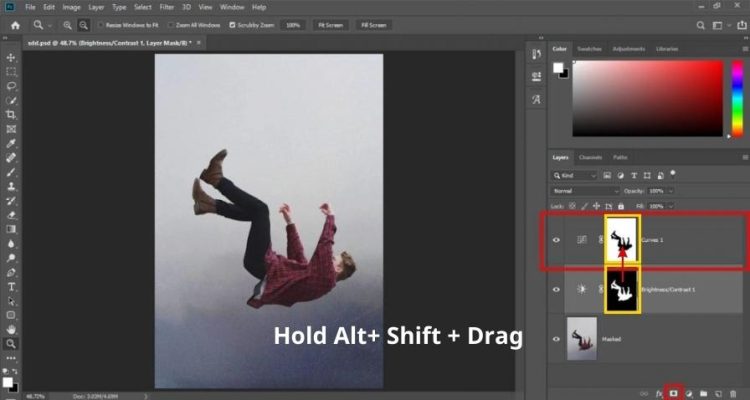
Task: Open the File menu
Action: (30, 7)
